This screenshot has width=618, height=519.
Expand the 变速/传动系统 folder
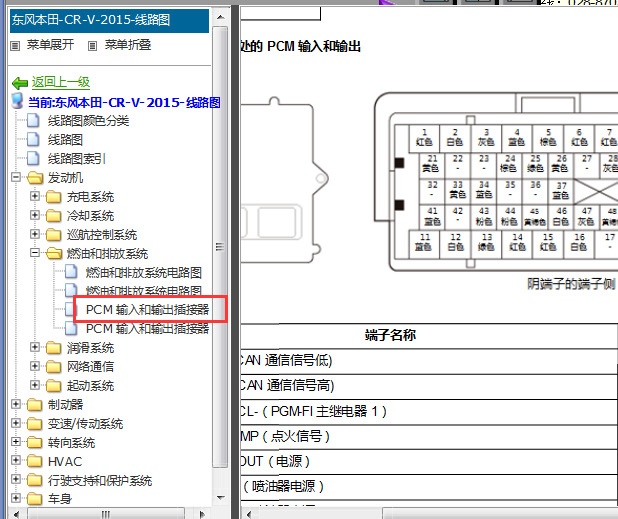coord(16,423)
